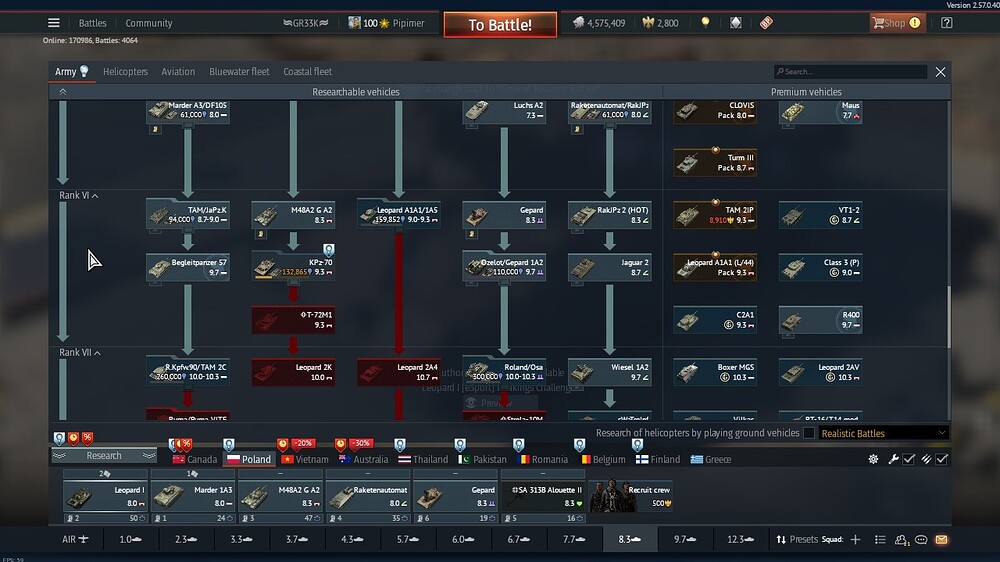Click the collapse chevron beside Researchable vehicles
Image resolution: width=1000 pixels, height=562 pixels.
pyautogui.click(x=62, y=92)
